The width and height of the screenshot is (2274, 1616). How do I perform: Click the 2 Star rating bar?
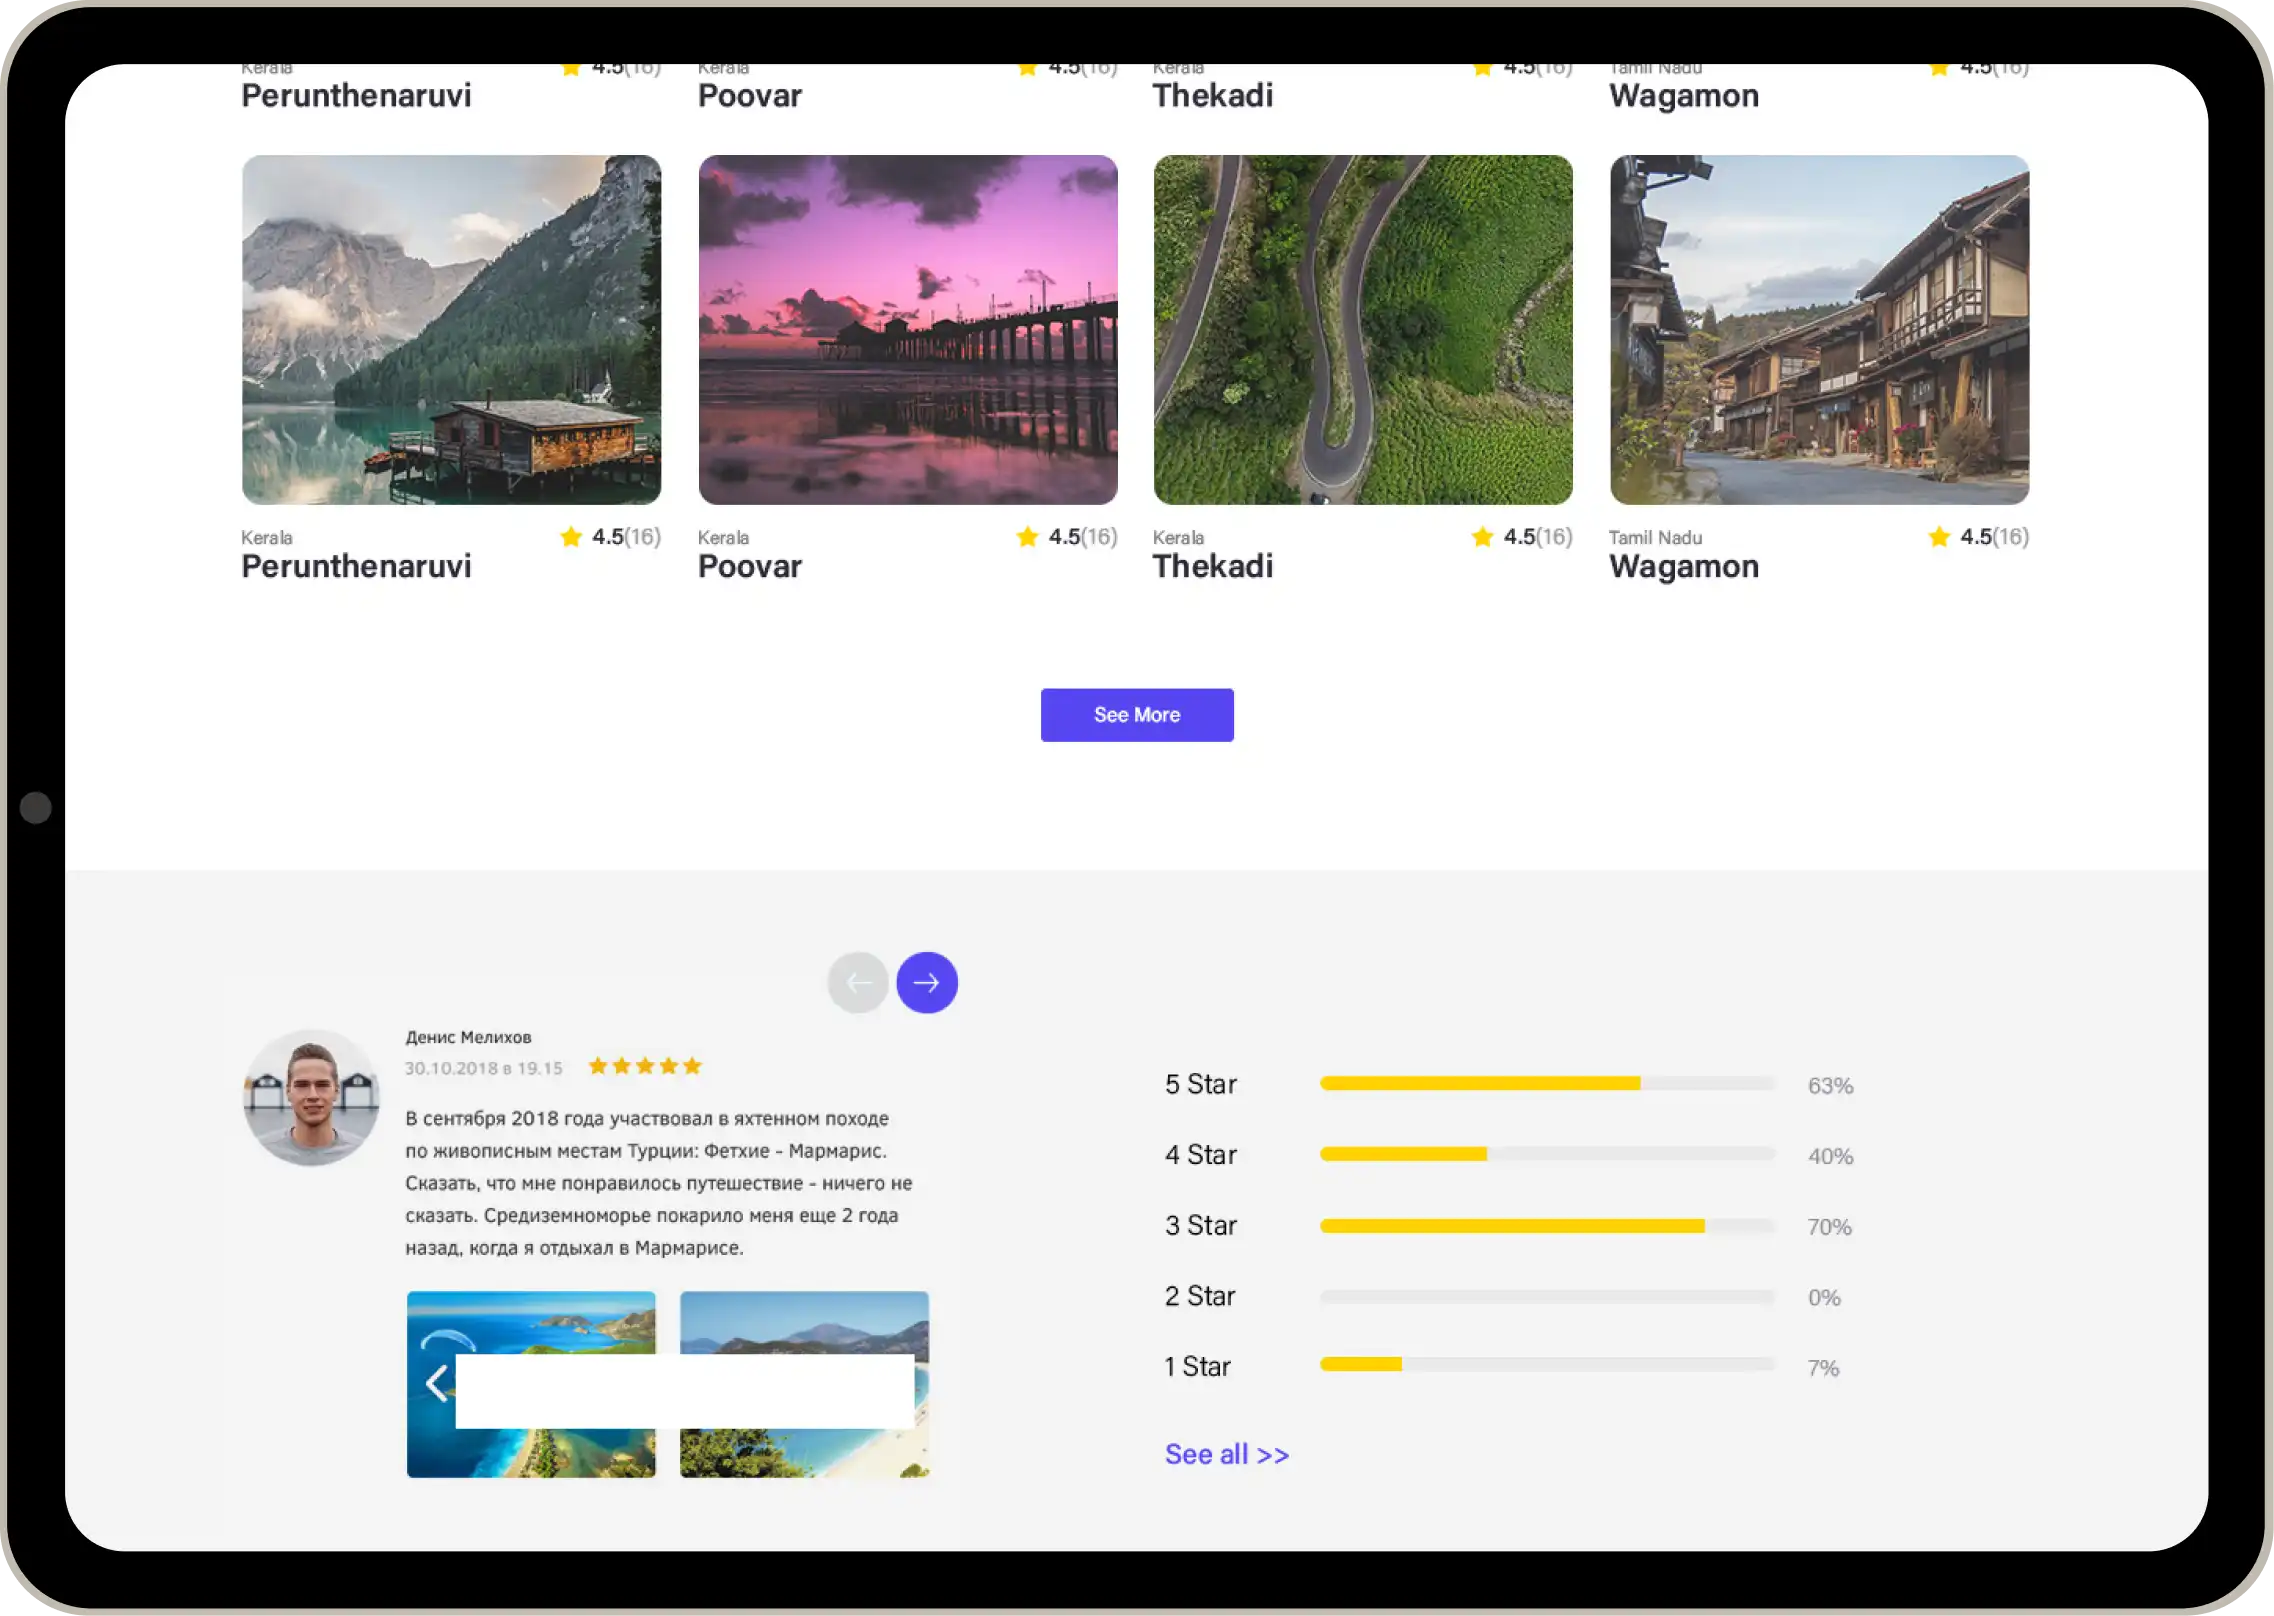(x=1547, y=1296)
